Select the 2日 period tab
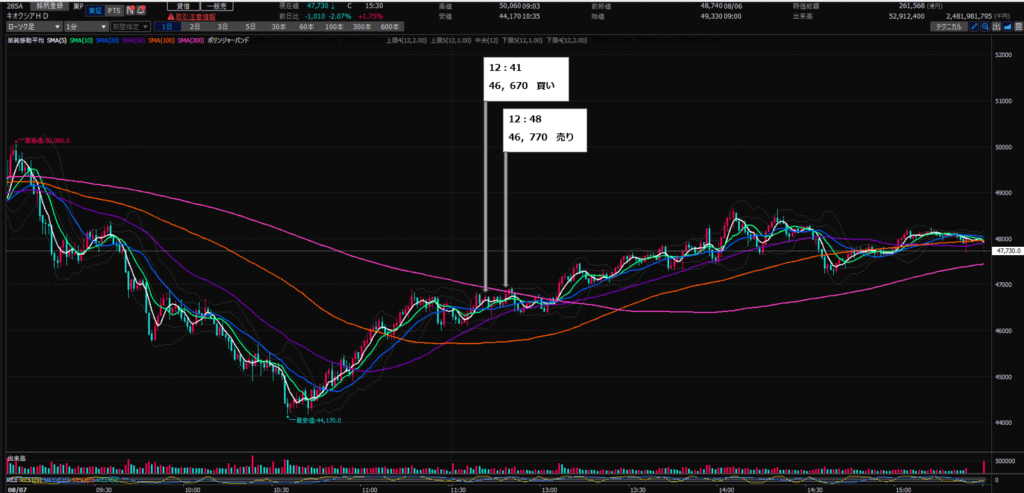1024x493 pixels. (195, 27)
